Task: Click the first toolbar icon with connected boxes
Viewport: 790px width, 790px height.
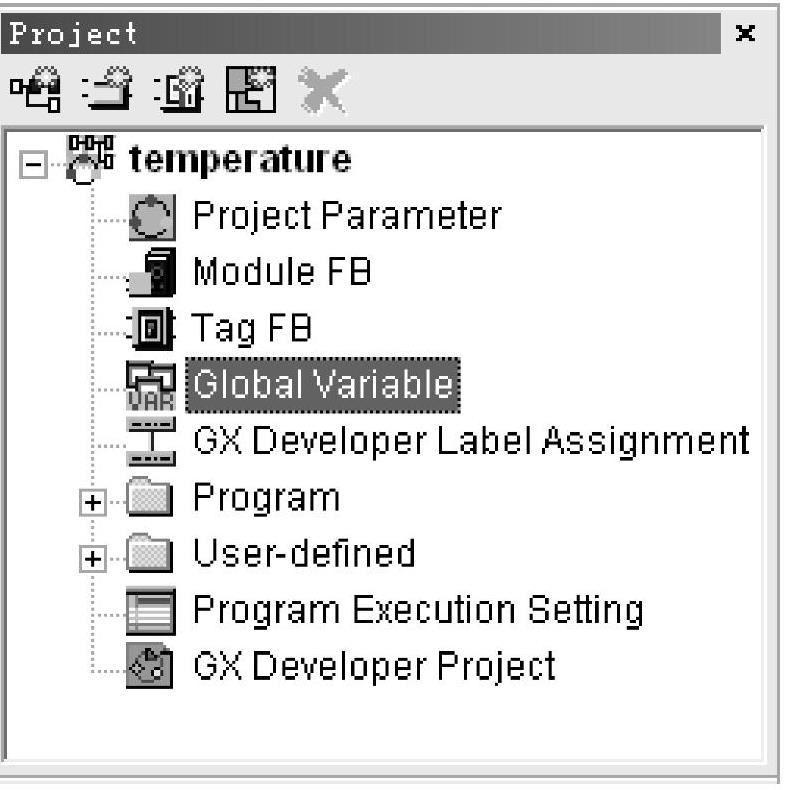Action: pyautogui.click(x=35, y=89)
